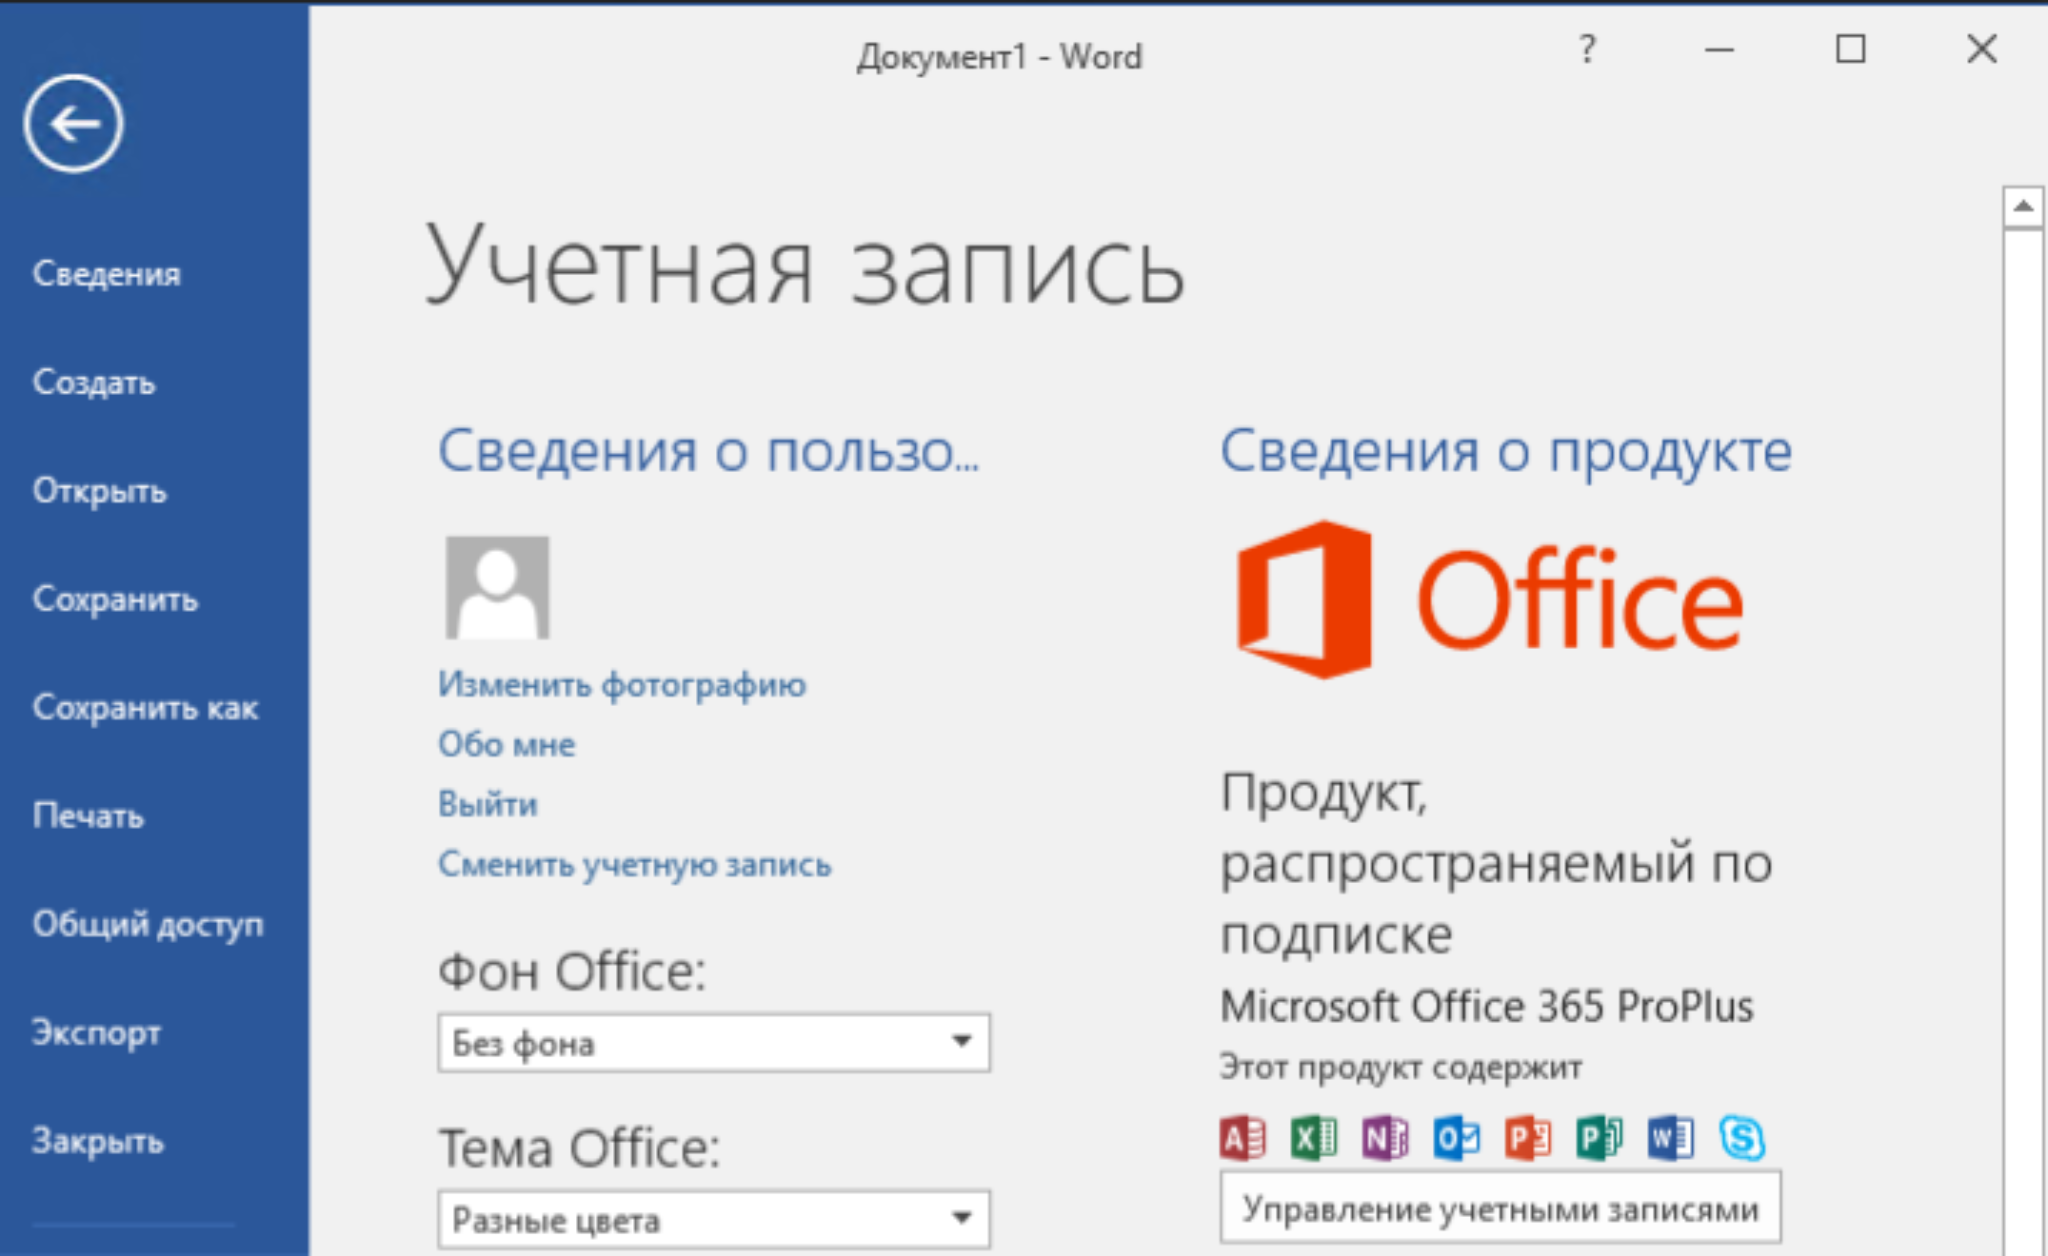Click the PowerPoint app icon
The height and width of the screenshot is (1256, 2048).
[1528, 1138]
